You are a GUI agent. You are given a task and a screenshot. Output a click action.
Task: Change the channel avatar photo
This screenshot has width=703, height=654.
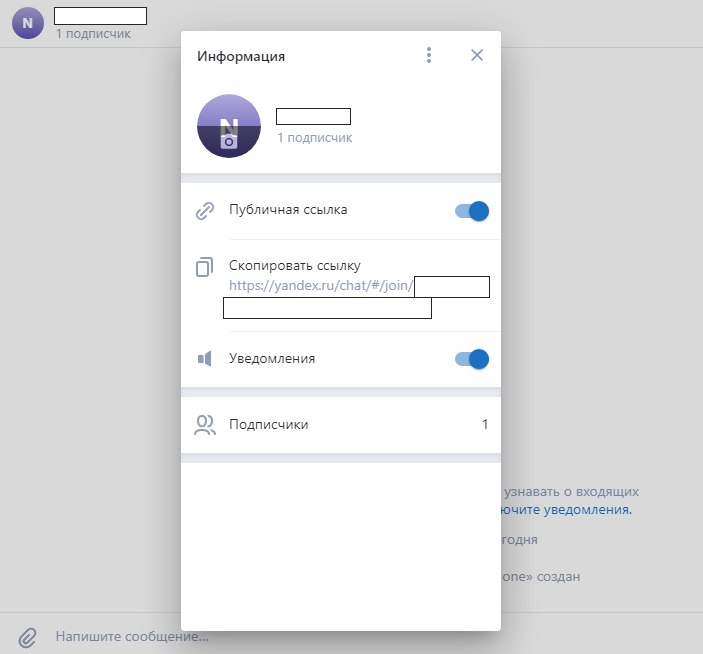click(x=229, y=126)
